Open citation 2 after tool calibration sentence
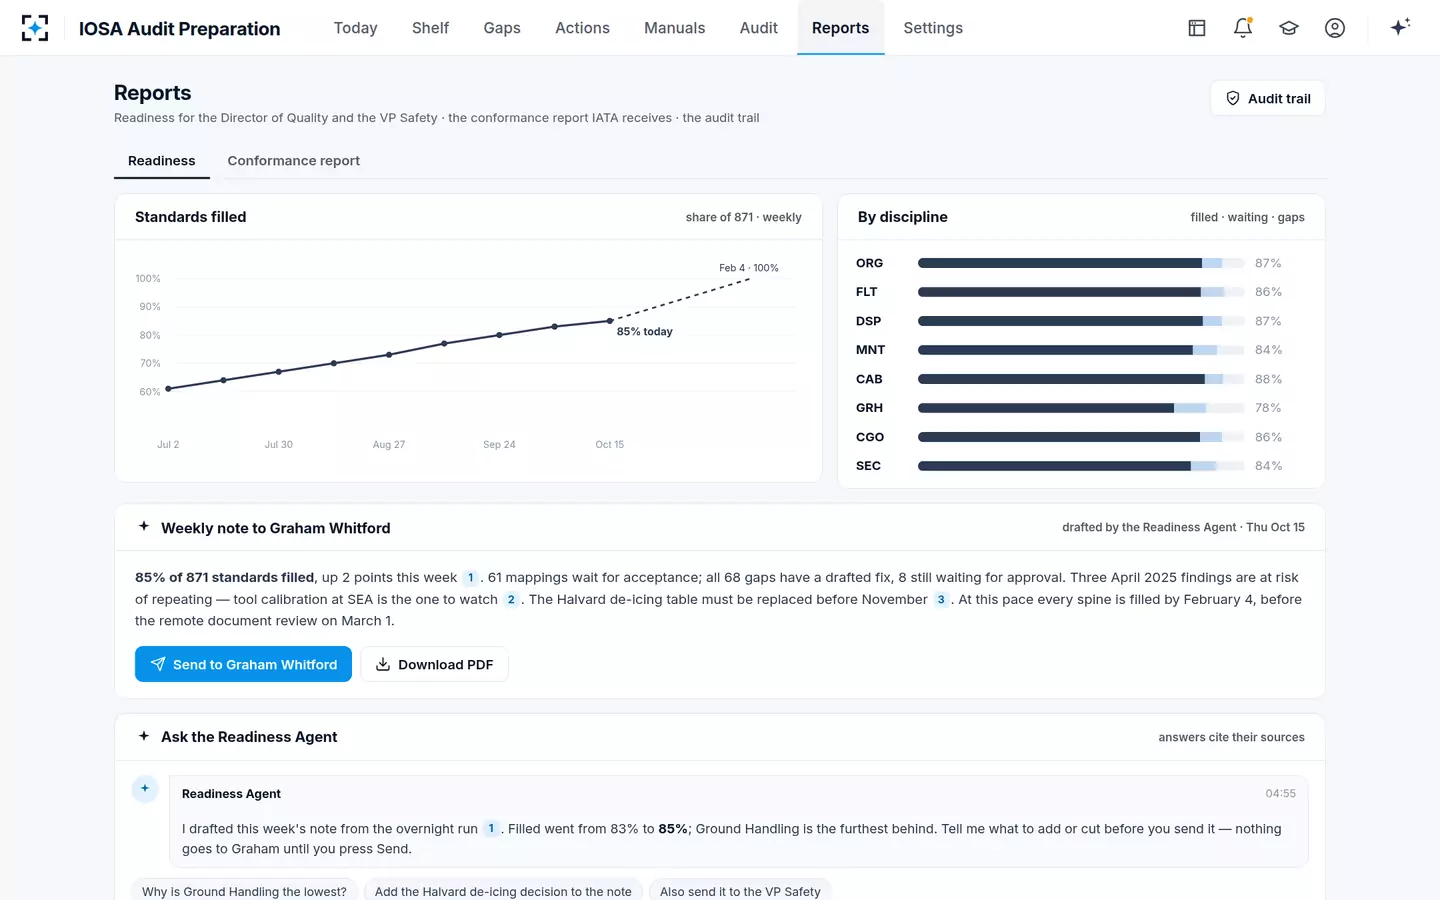Screen dimensions: 1440x900 [x=511, y=600]
